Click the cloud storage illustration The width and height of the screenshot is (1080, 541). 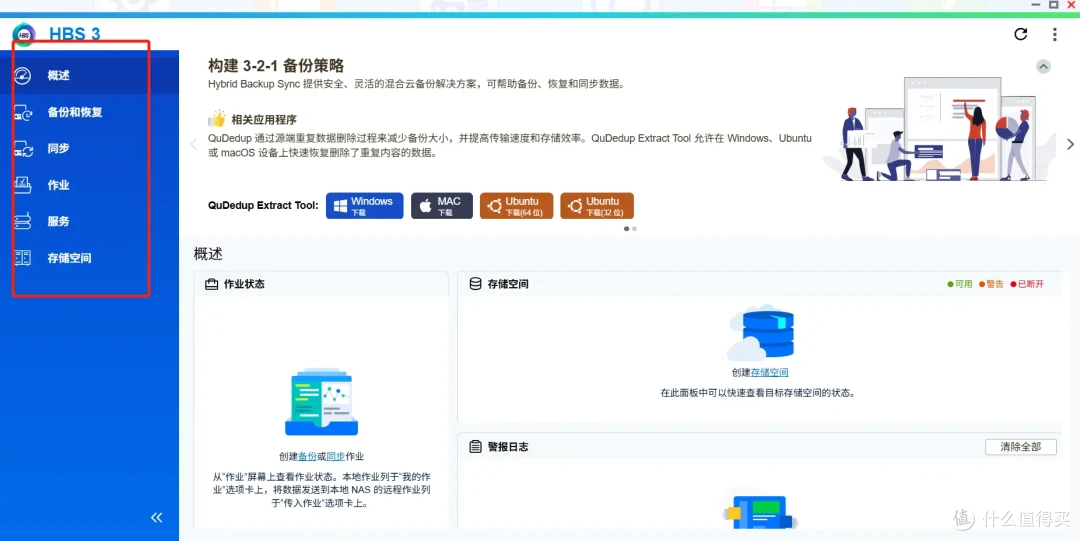(760, 333)
